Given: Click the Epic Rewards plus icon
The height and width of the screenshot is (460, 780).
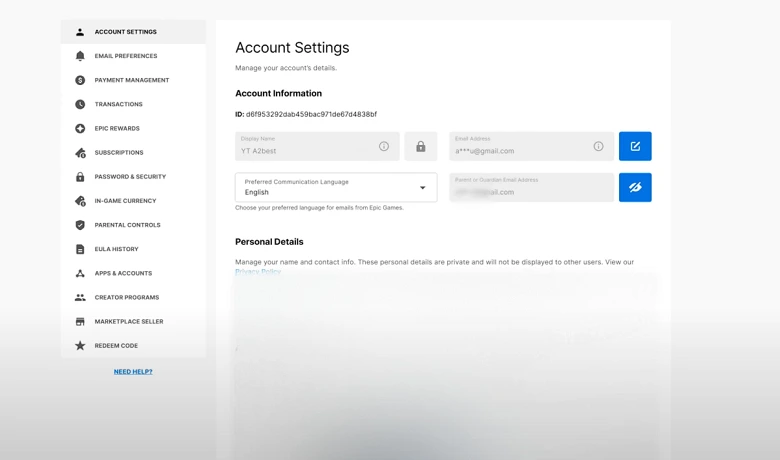Looking at the screenshot, I should click(x=80, y=128).
